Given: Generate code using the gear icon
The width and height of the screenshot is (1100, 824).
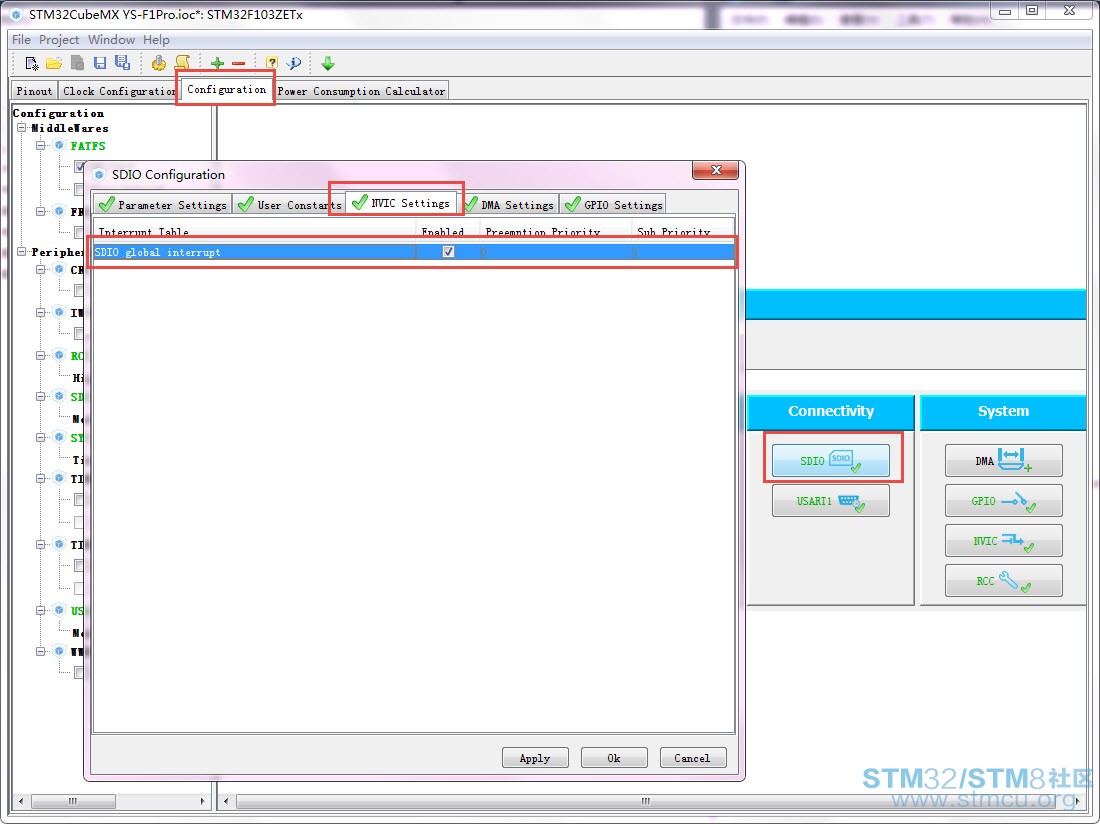Looking at the screenshot, I should [159, 63].
